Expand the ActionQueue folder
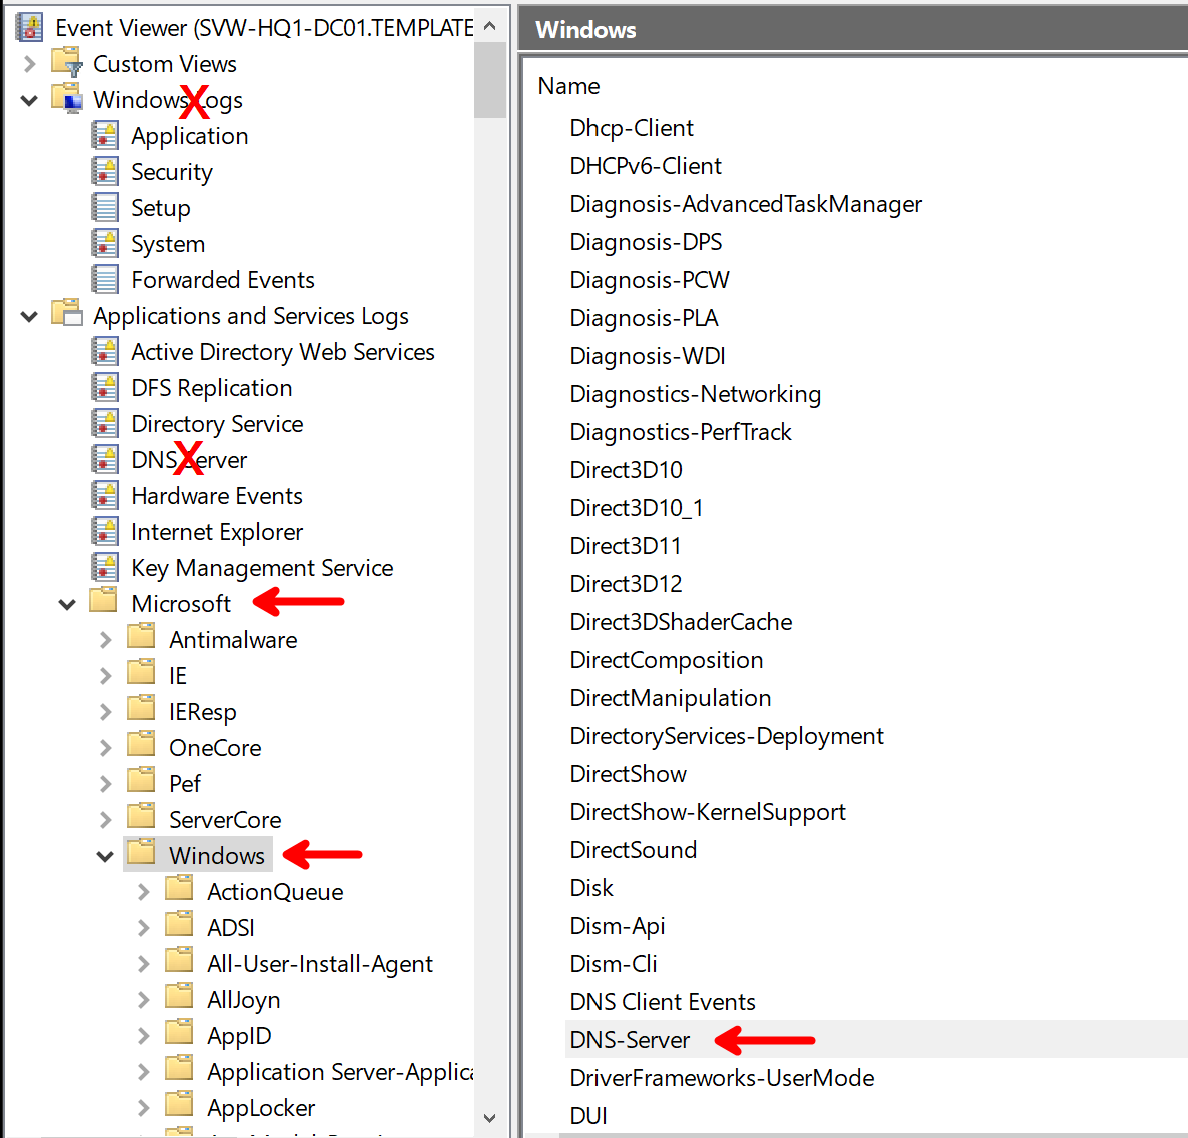 pyautogui.click(x=143, y=892)
